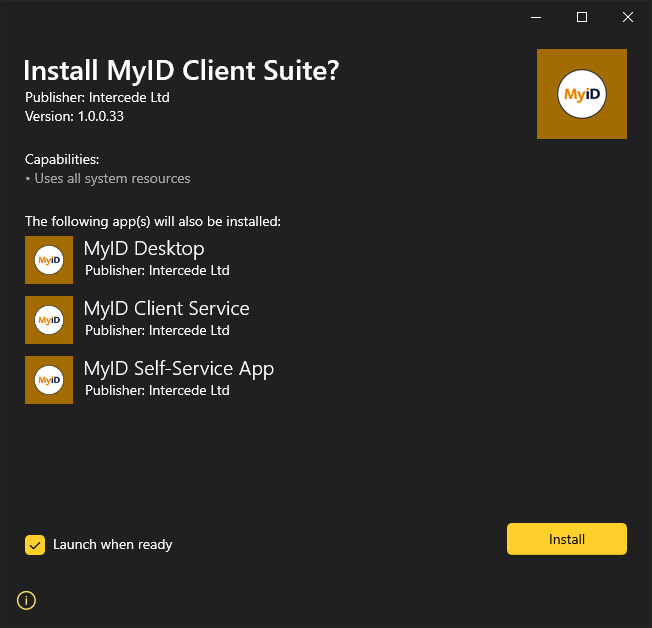Click the MyID Desktop app icon

tap(49, 260)
